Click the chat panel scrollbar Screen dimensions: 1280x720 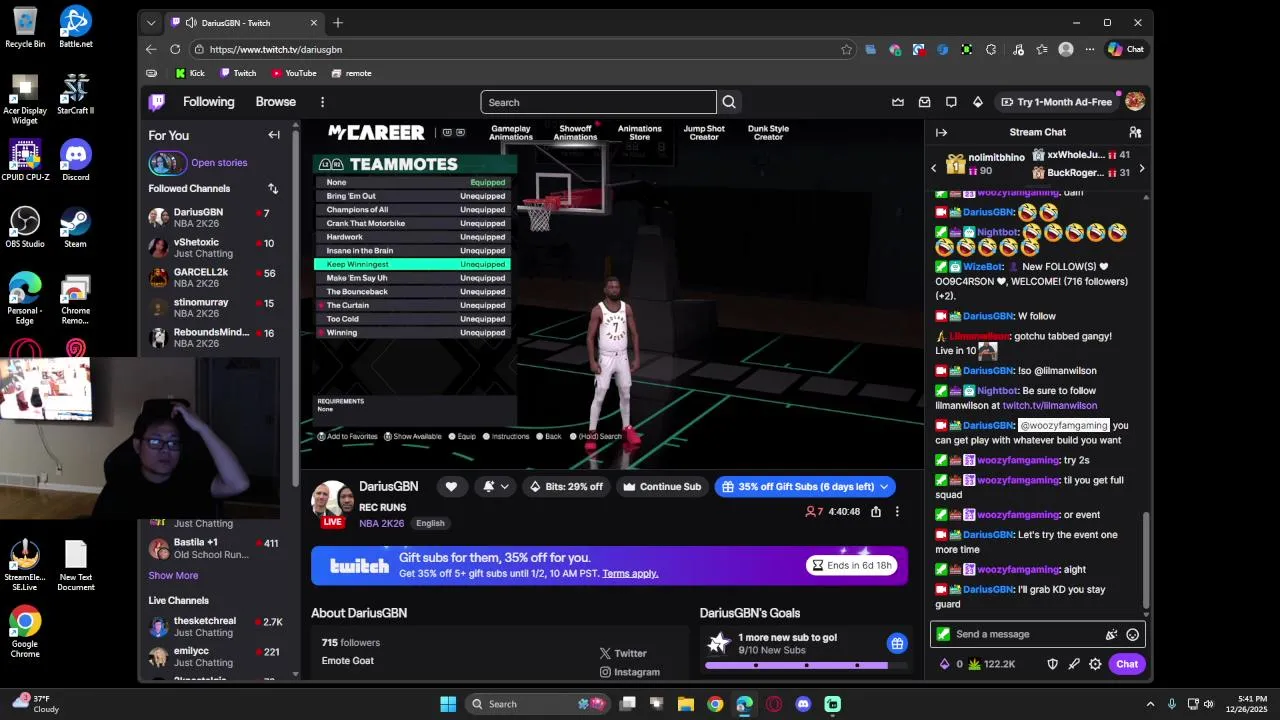pos(1146,560)
